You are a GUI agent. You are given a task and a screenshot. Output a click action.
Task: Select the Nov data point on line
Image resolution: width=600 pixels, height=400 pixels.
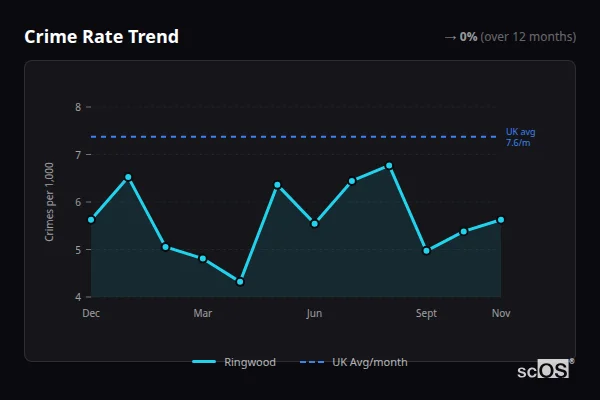pos(501,220)
